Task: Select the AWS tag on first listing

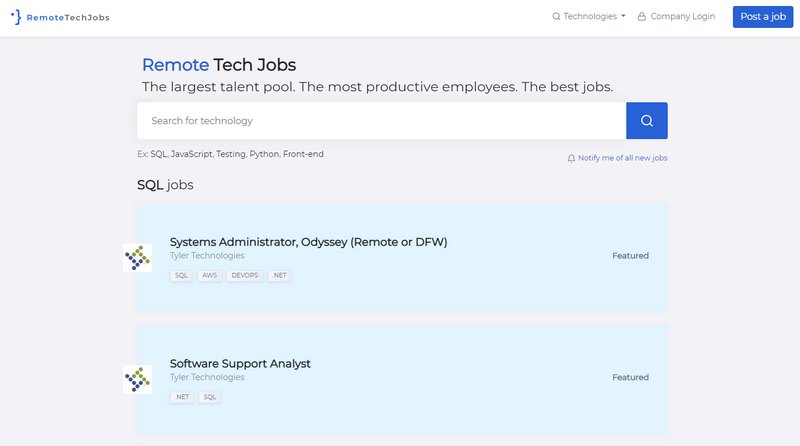Action: tap(209, 276)
